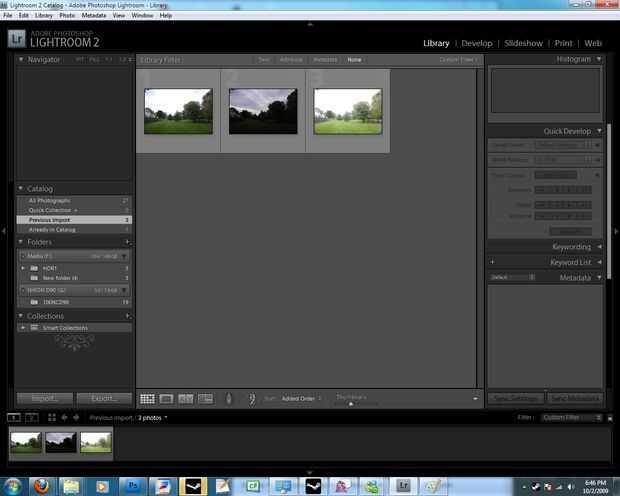Hide the filmstrip using bottom arrow

tap(310, 473)
